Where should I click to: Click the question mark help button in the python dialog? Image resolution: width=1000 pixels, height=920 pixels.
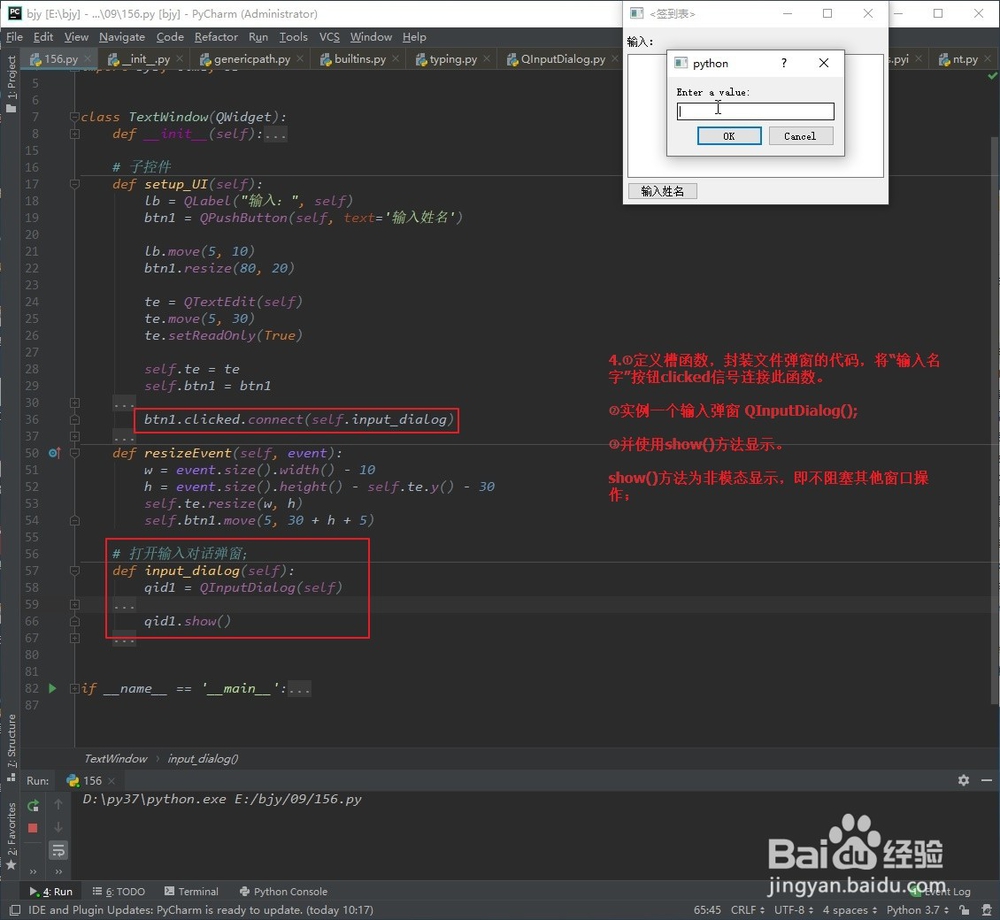[784, 62]
